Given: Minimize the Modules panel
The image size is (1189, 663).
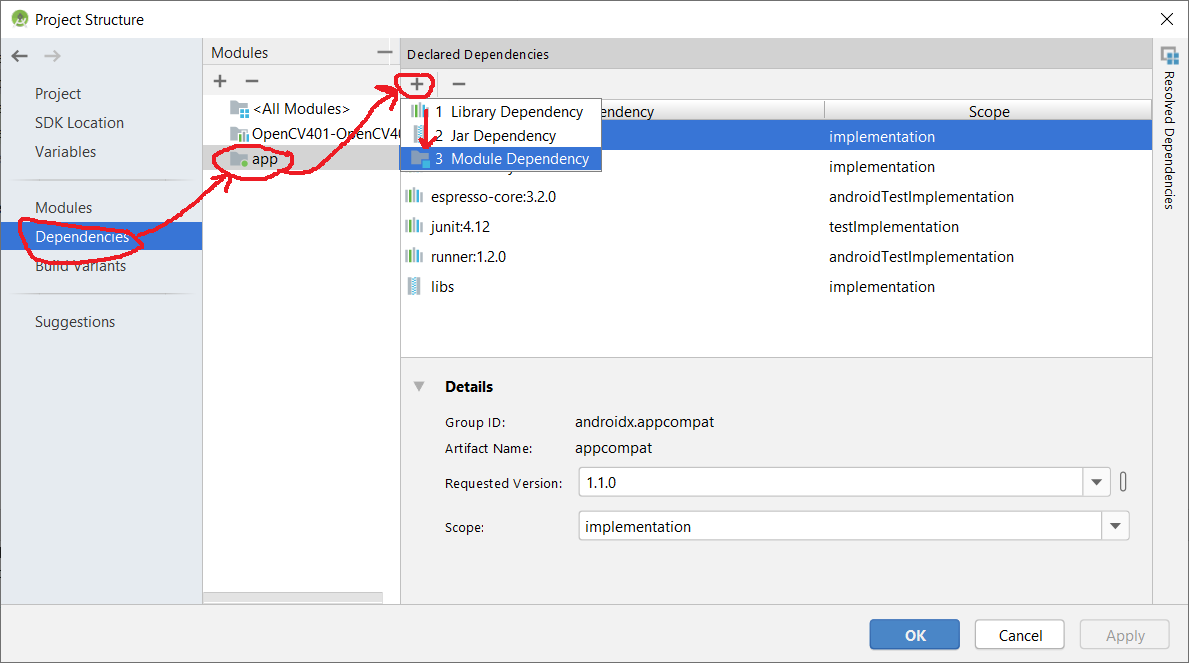Looking at the screenshot, I should point(384,52).
